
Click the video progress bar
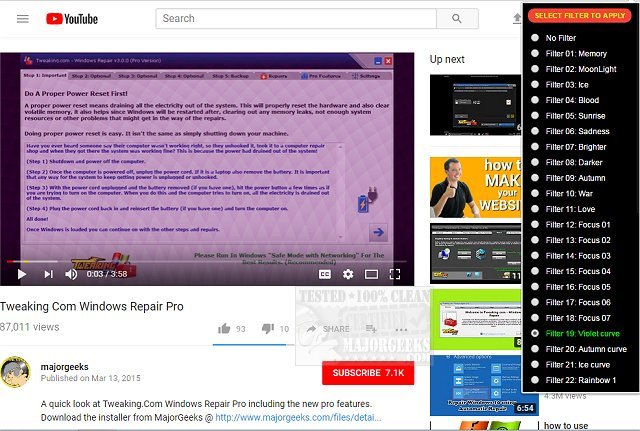pyautogui.click(x=207, y=261)
